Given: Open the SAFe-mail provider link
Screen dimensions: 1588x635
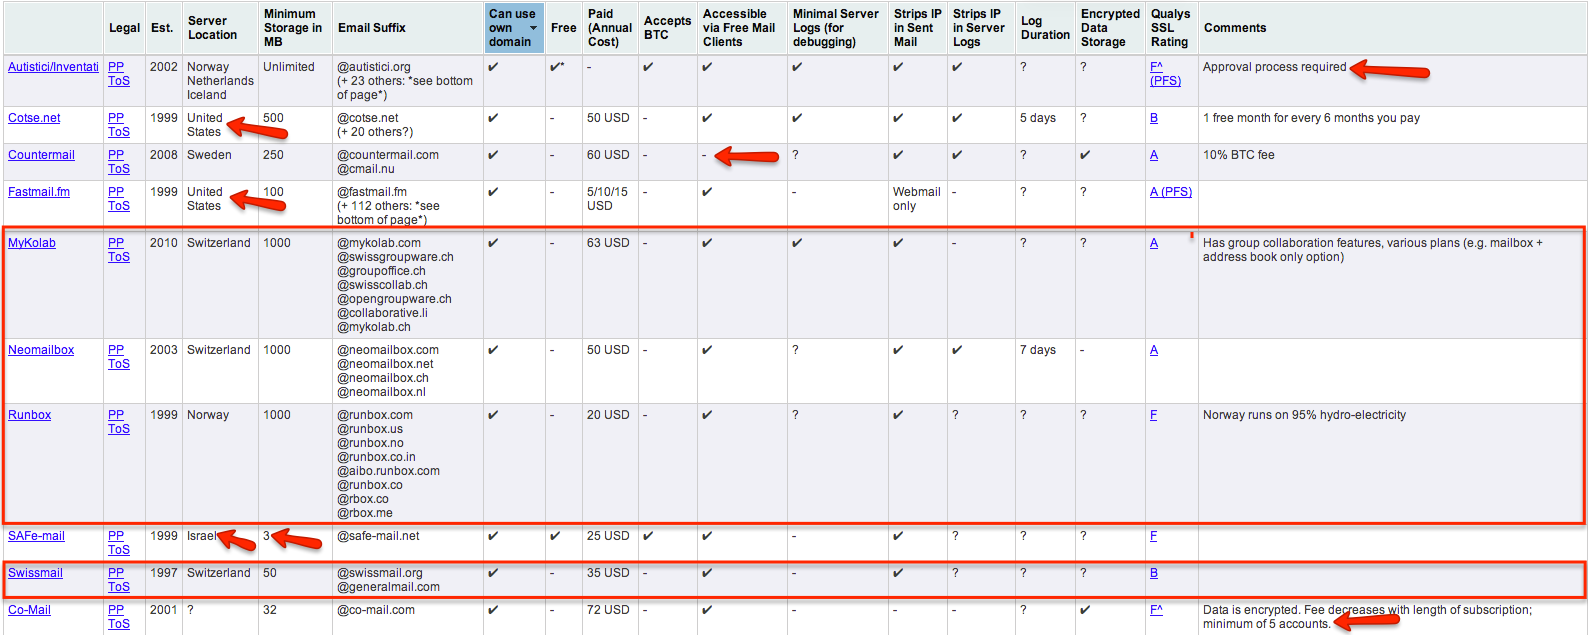Looking at the screenshot, I should 36,536.
